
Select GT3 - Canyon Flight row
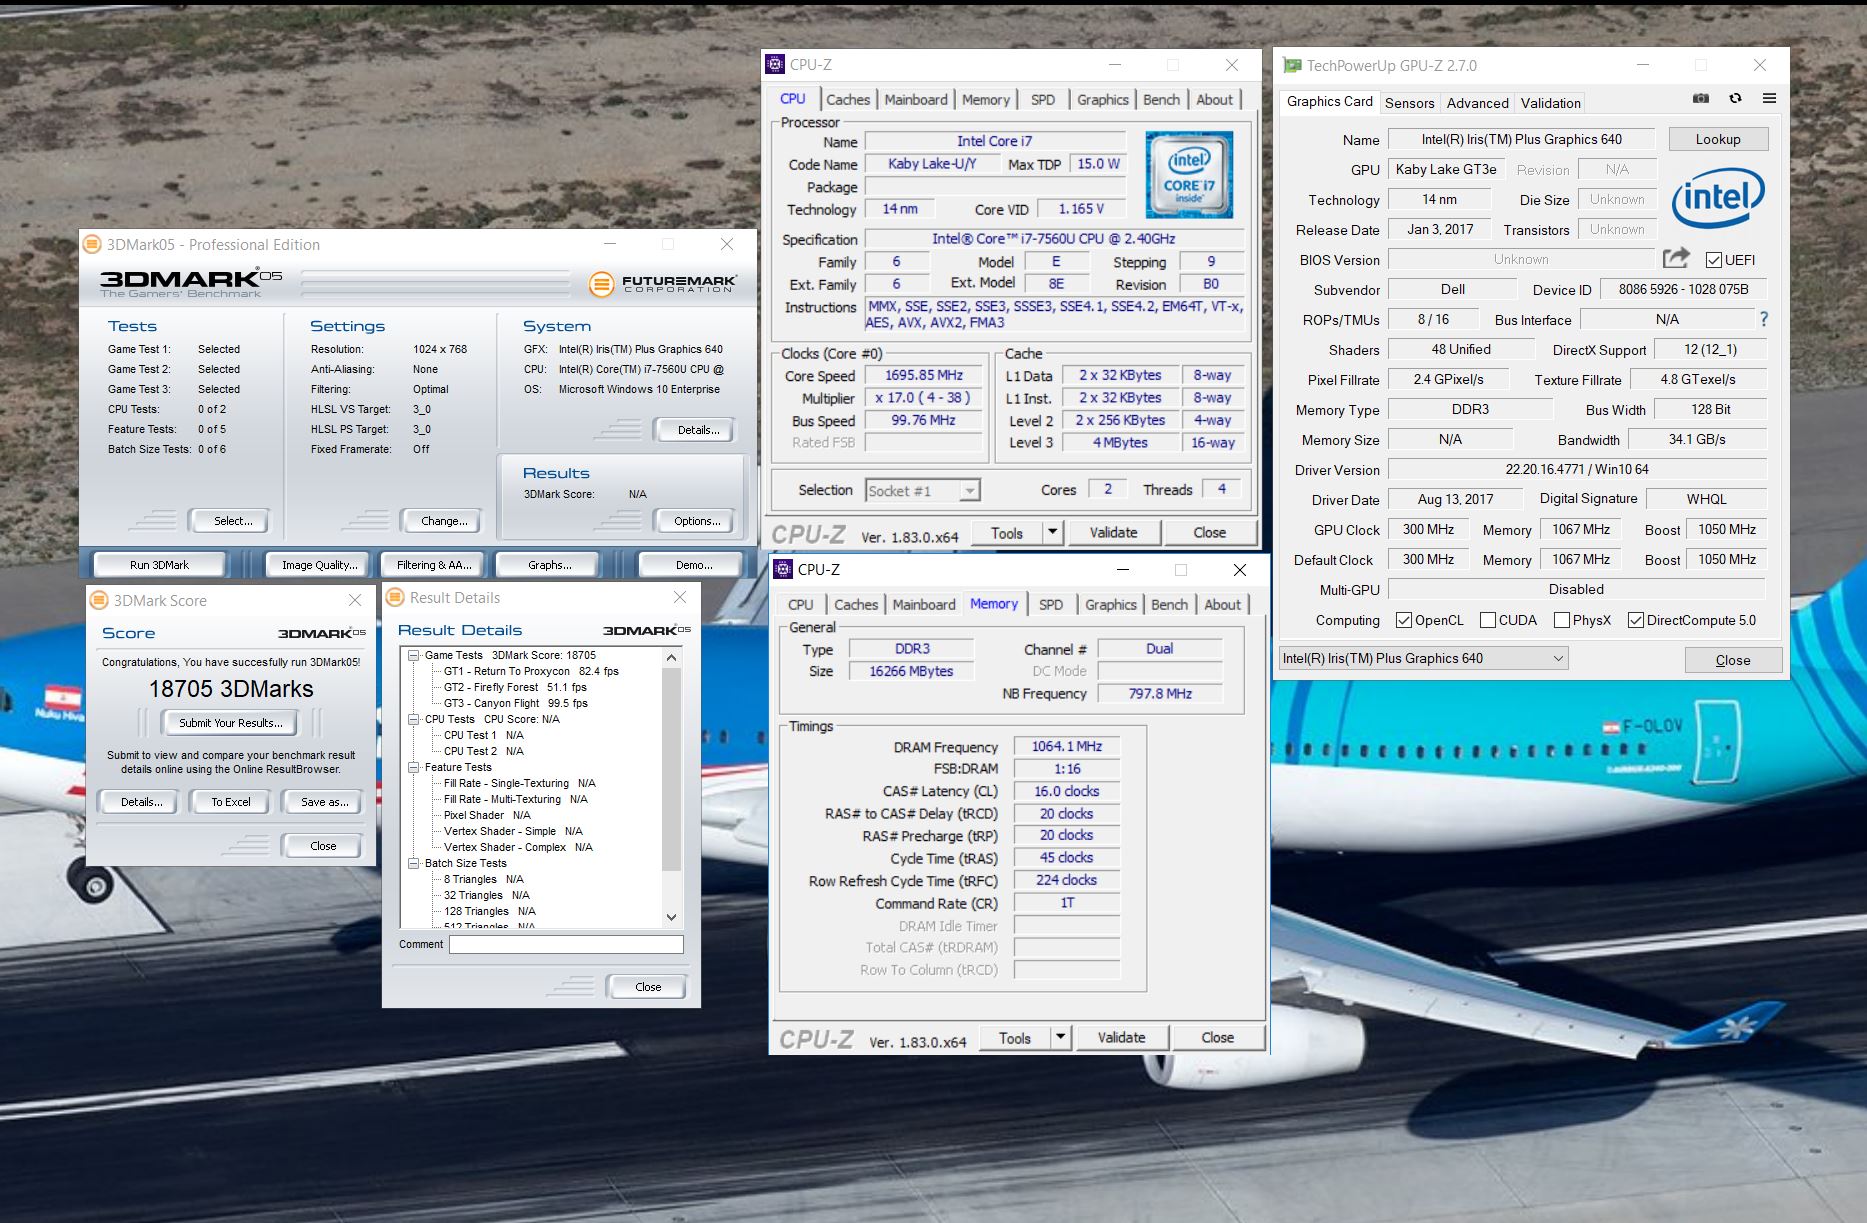click(516, 703)
